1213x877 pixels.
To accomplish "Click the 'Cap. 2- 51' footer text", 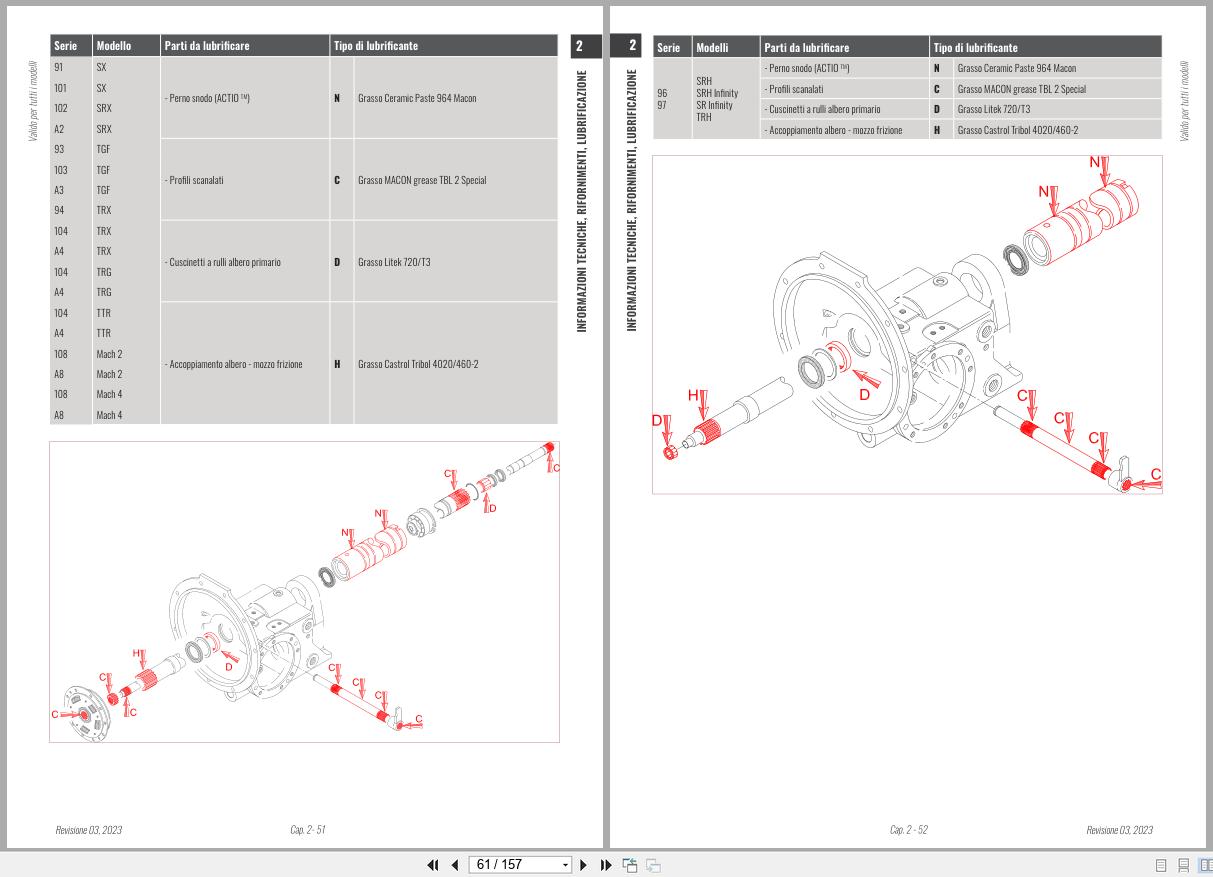I will 308,829.
